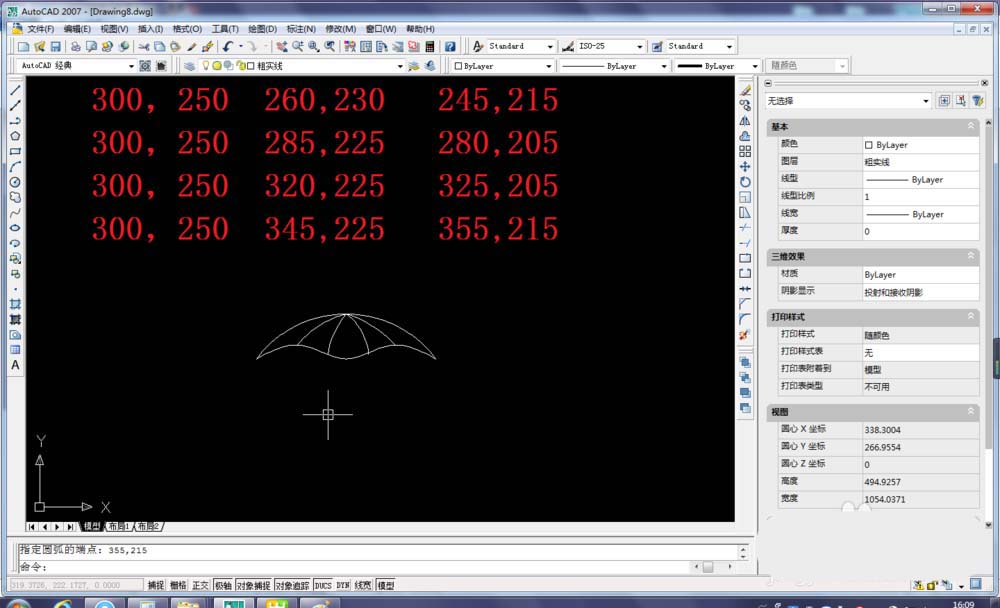This screenshot has width=1000, height=608.
Task: Open the QuickCalc calculator icon
Action: coord(430,47)
